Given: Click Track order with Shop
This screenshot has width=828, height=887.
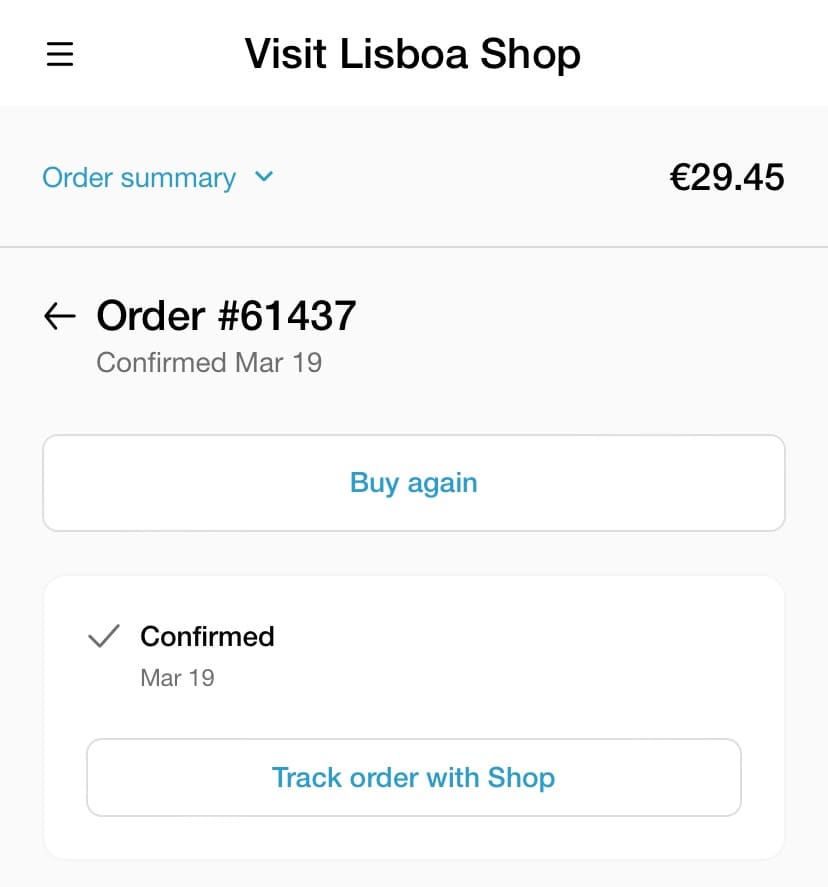Looking at the screenshot, I should click(413, 777).
